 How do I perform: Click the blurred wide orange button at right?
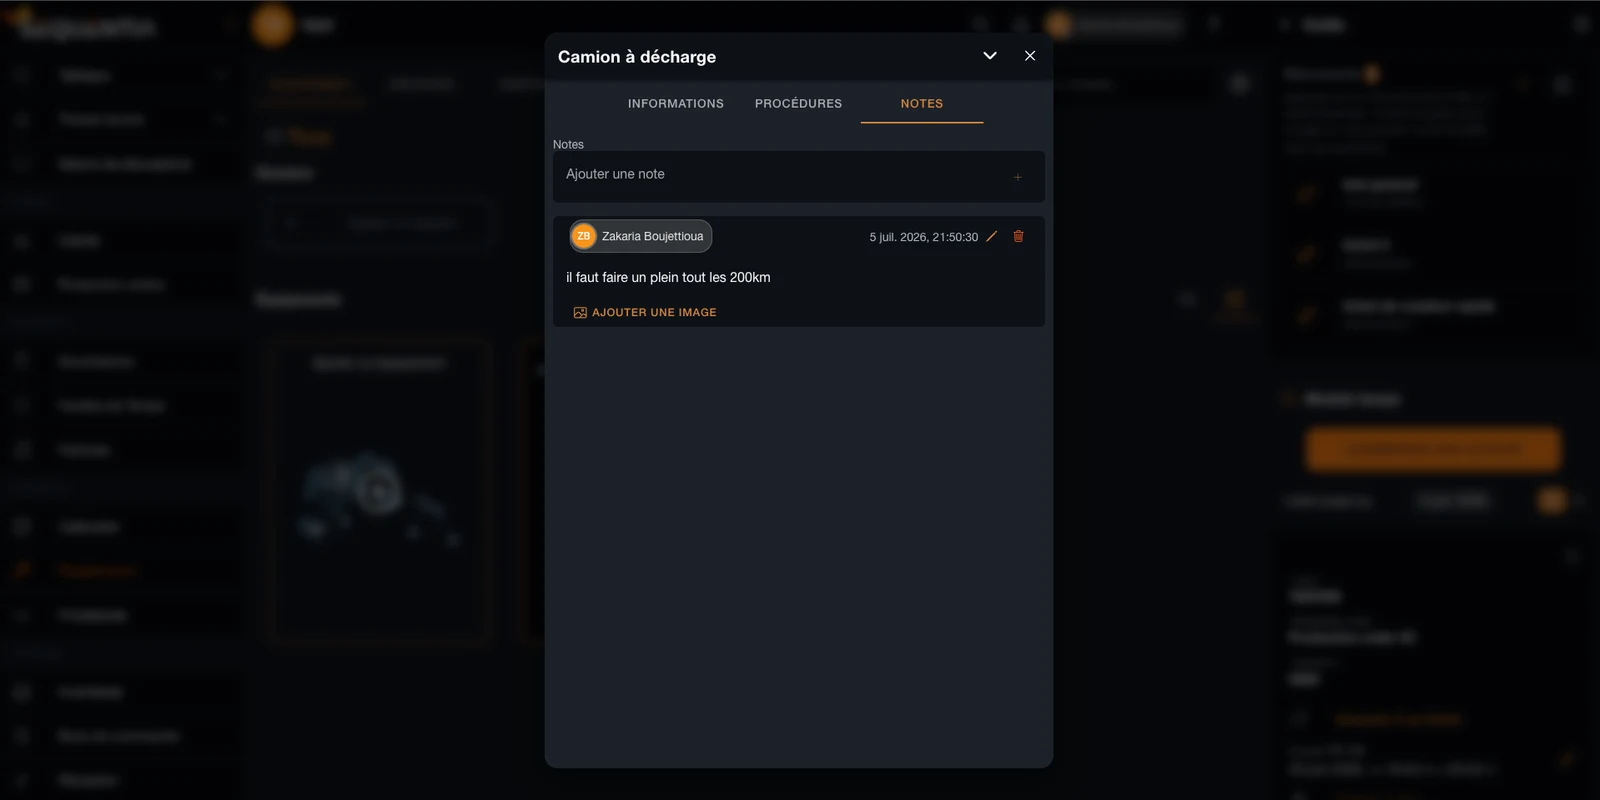(x=1433, y=450)
